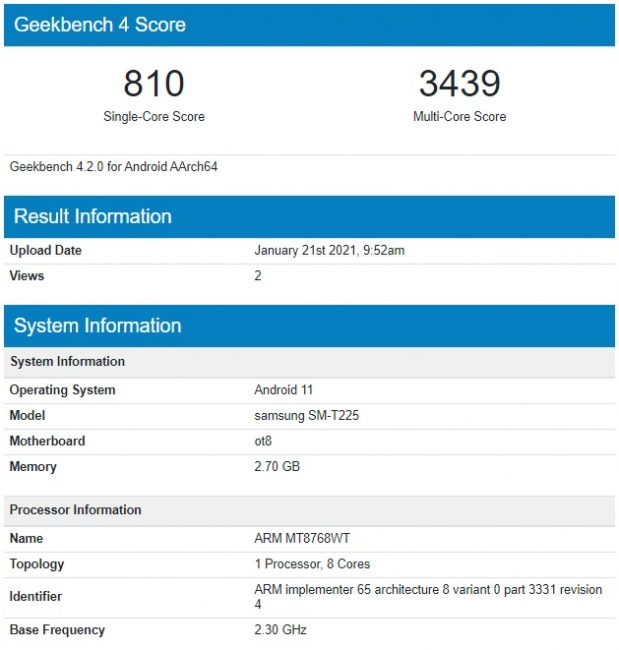Select the multi-core score 3439
This screenshot has height=650, width=619.
[459, 83]
